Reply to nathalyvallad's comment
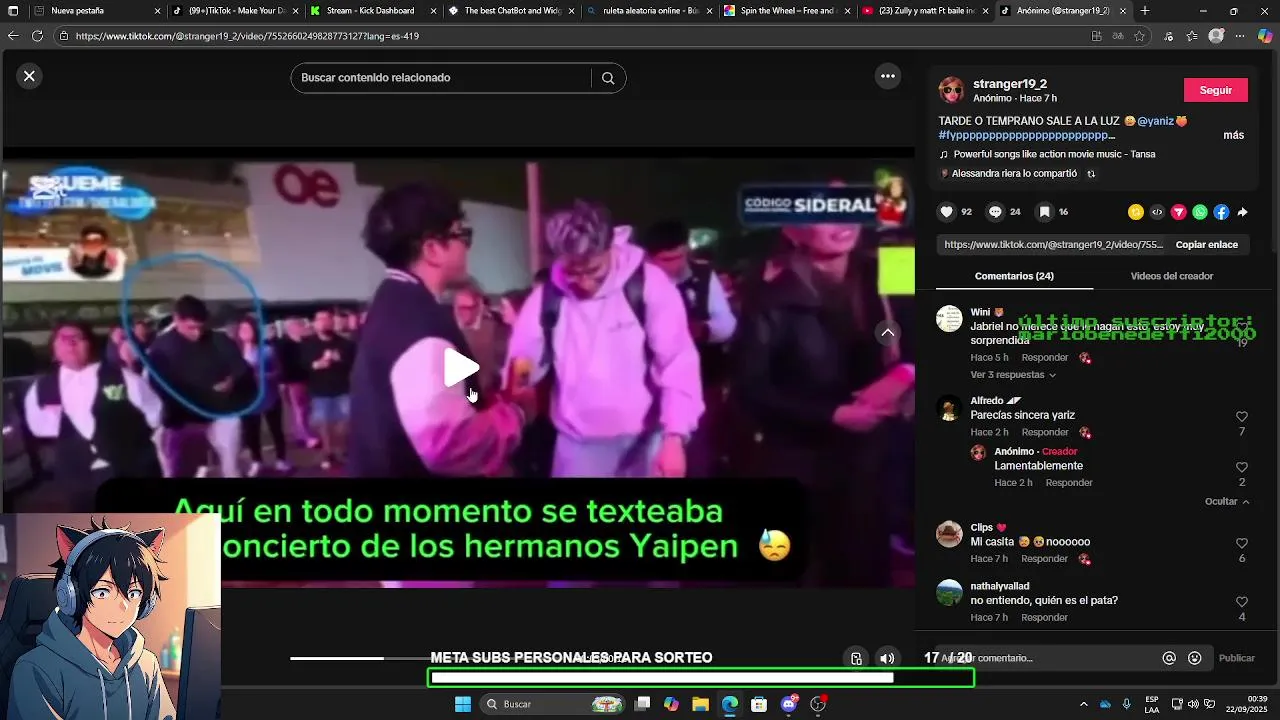 click(1045, 617)
